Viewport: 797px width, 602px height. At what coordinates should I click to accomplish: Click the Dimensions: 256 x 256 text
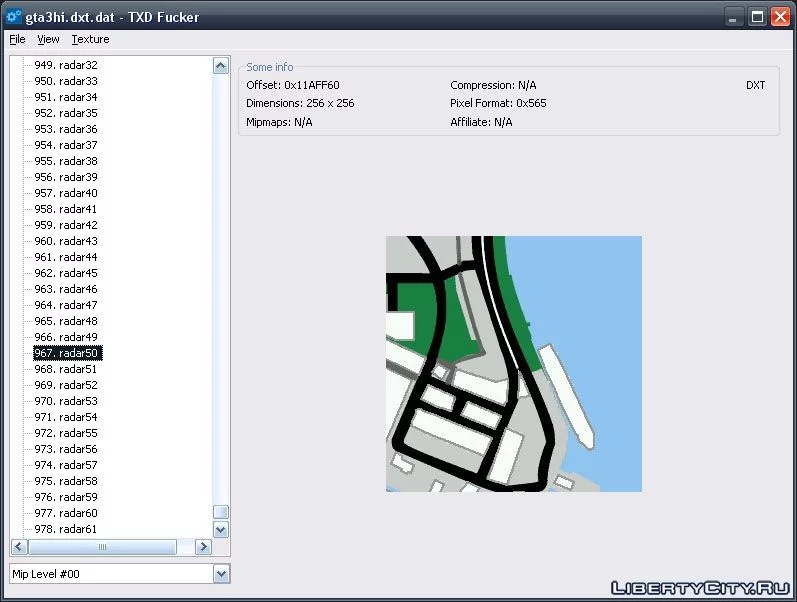click(300, 103)
